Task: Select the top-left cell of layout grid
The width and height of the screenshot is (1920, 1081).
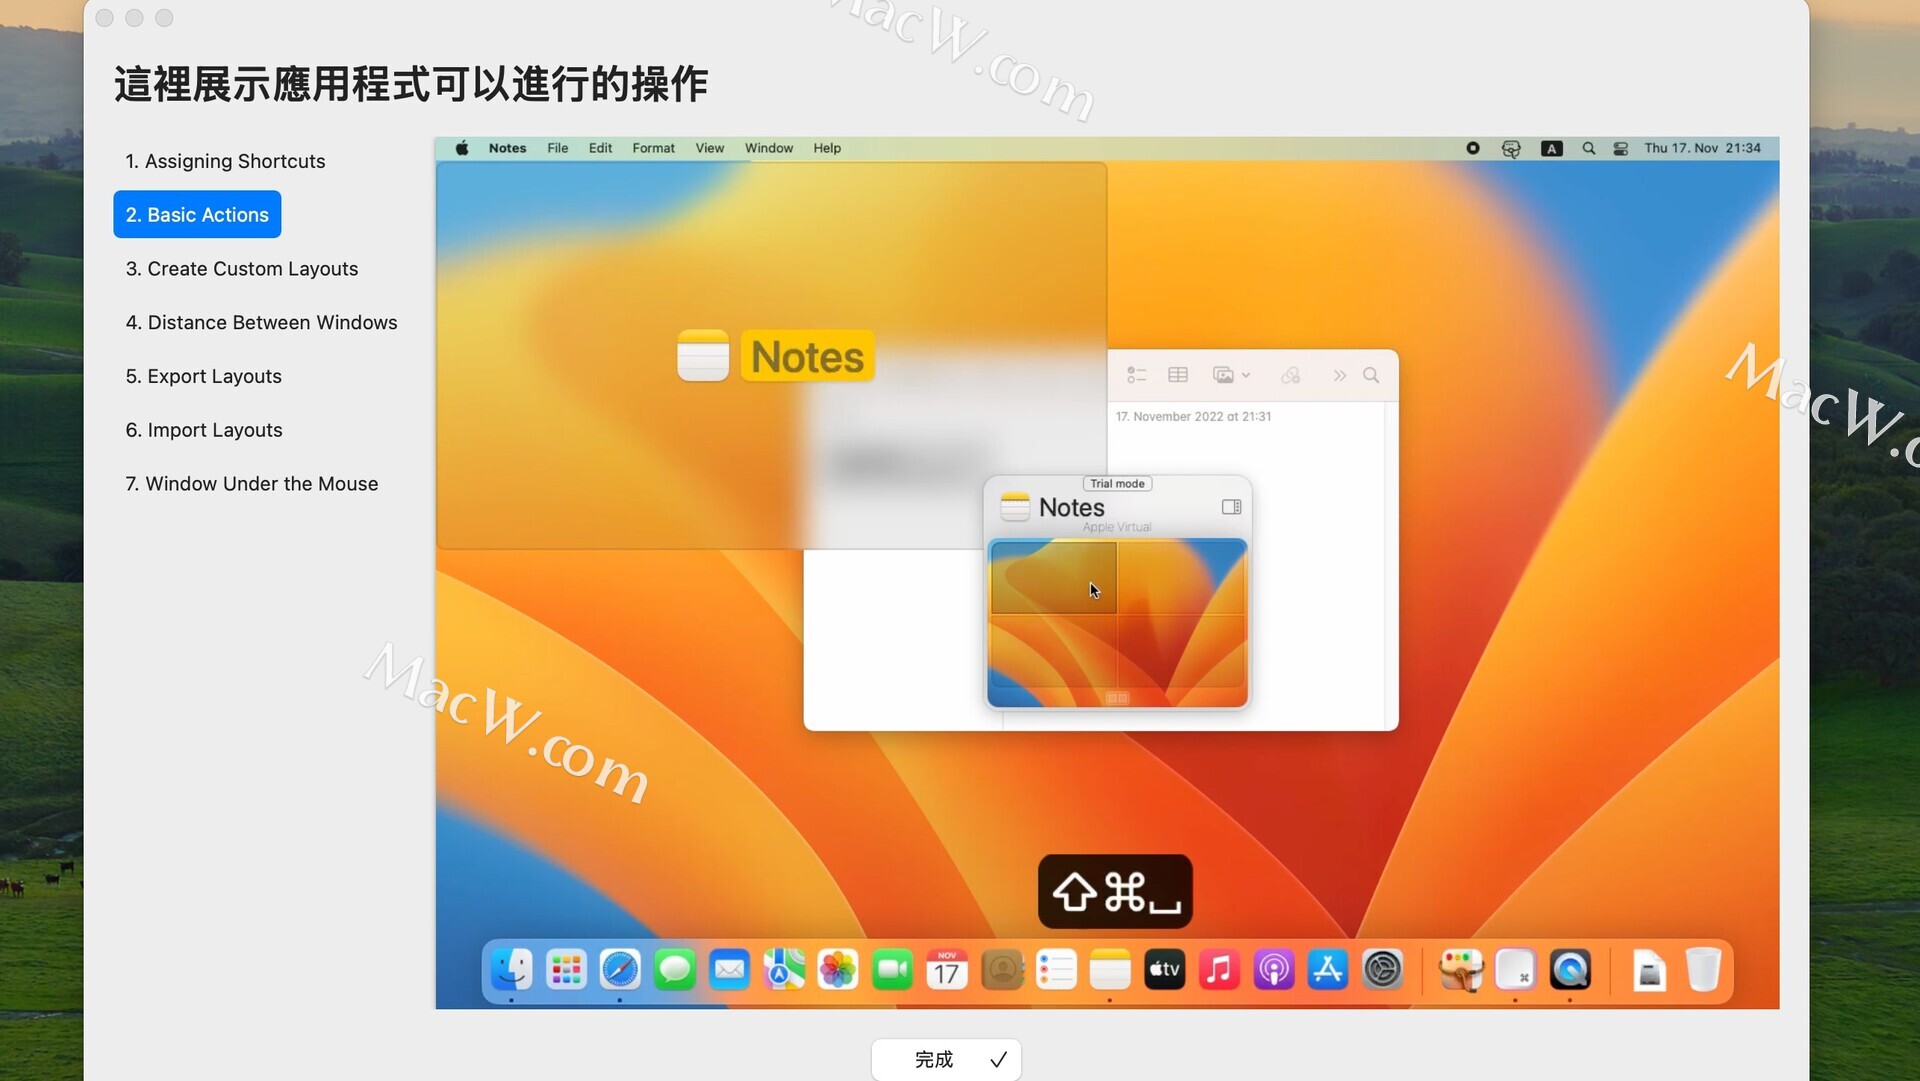Action: pyautogui.click(x=1053, y=577)
